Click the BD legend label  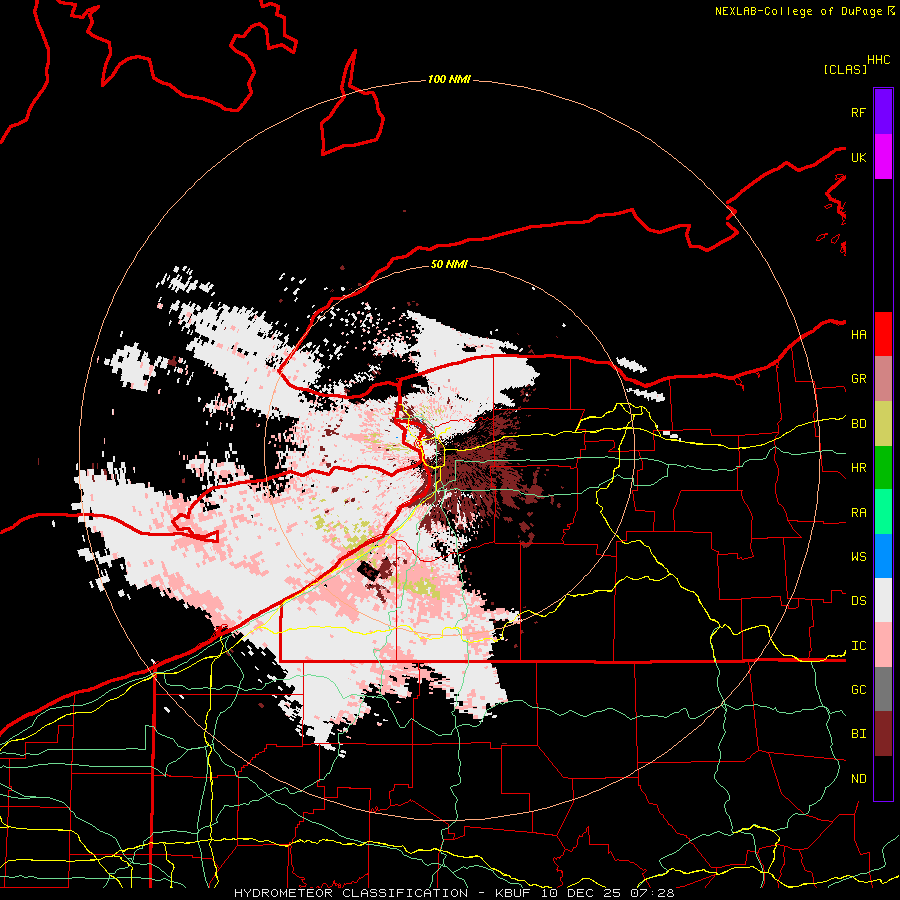coord(858,424)
